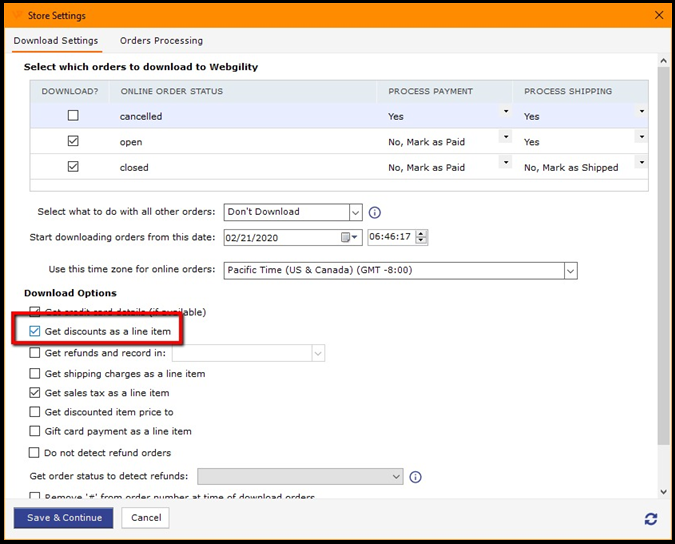Enable Get shipping charges as a line item
Image resolution: width=675 pixels, height=544 pixels.
(x=36, y=374)
